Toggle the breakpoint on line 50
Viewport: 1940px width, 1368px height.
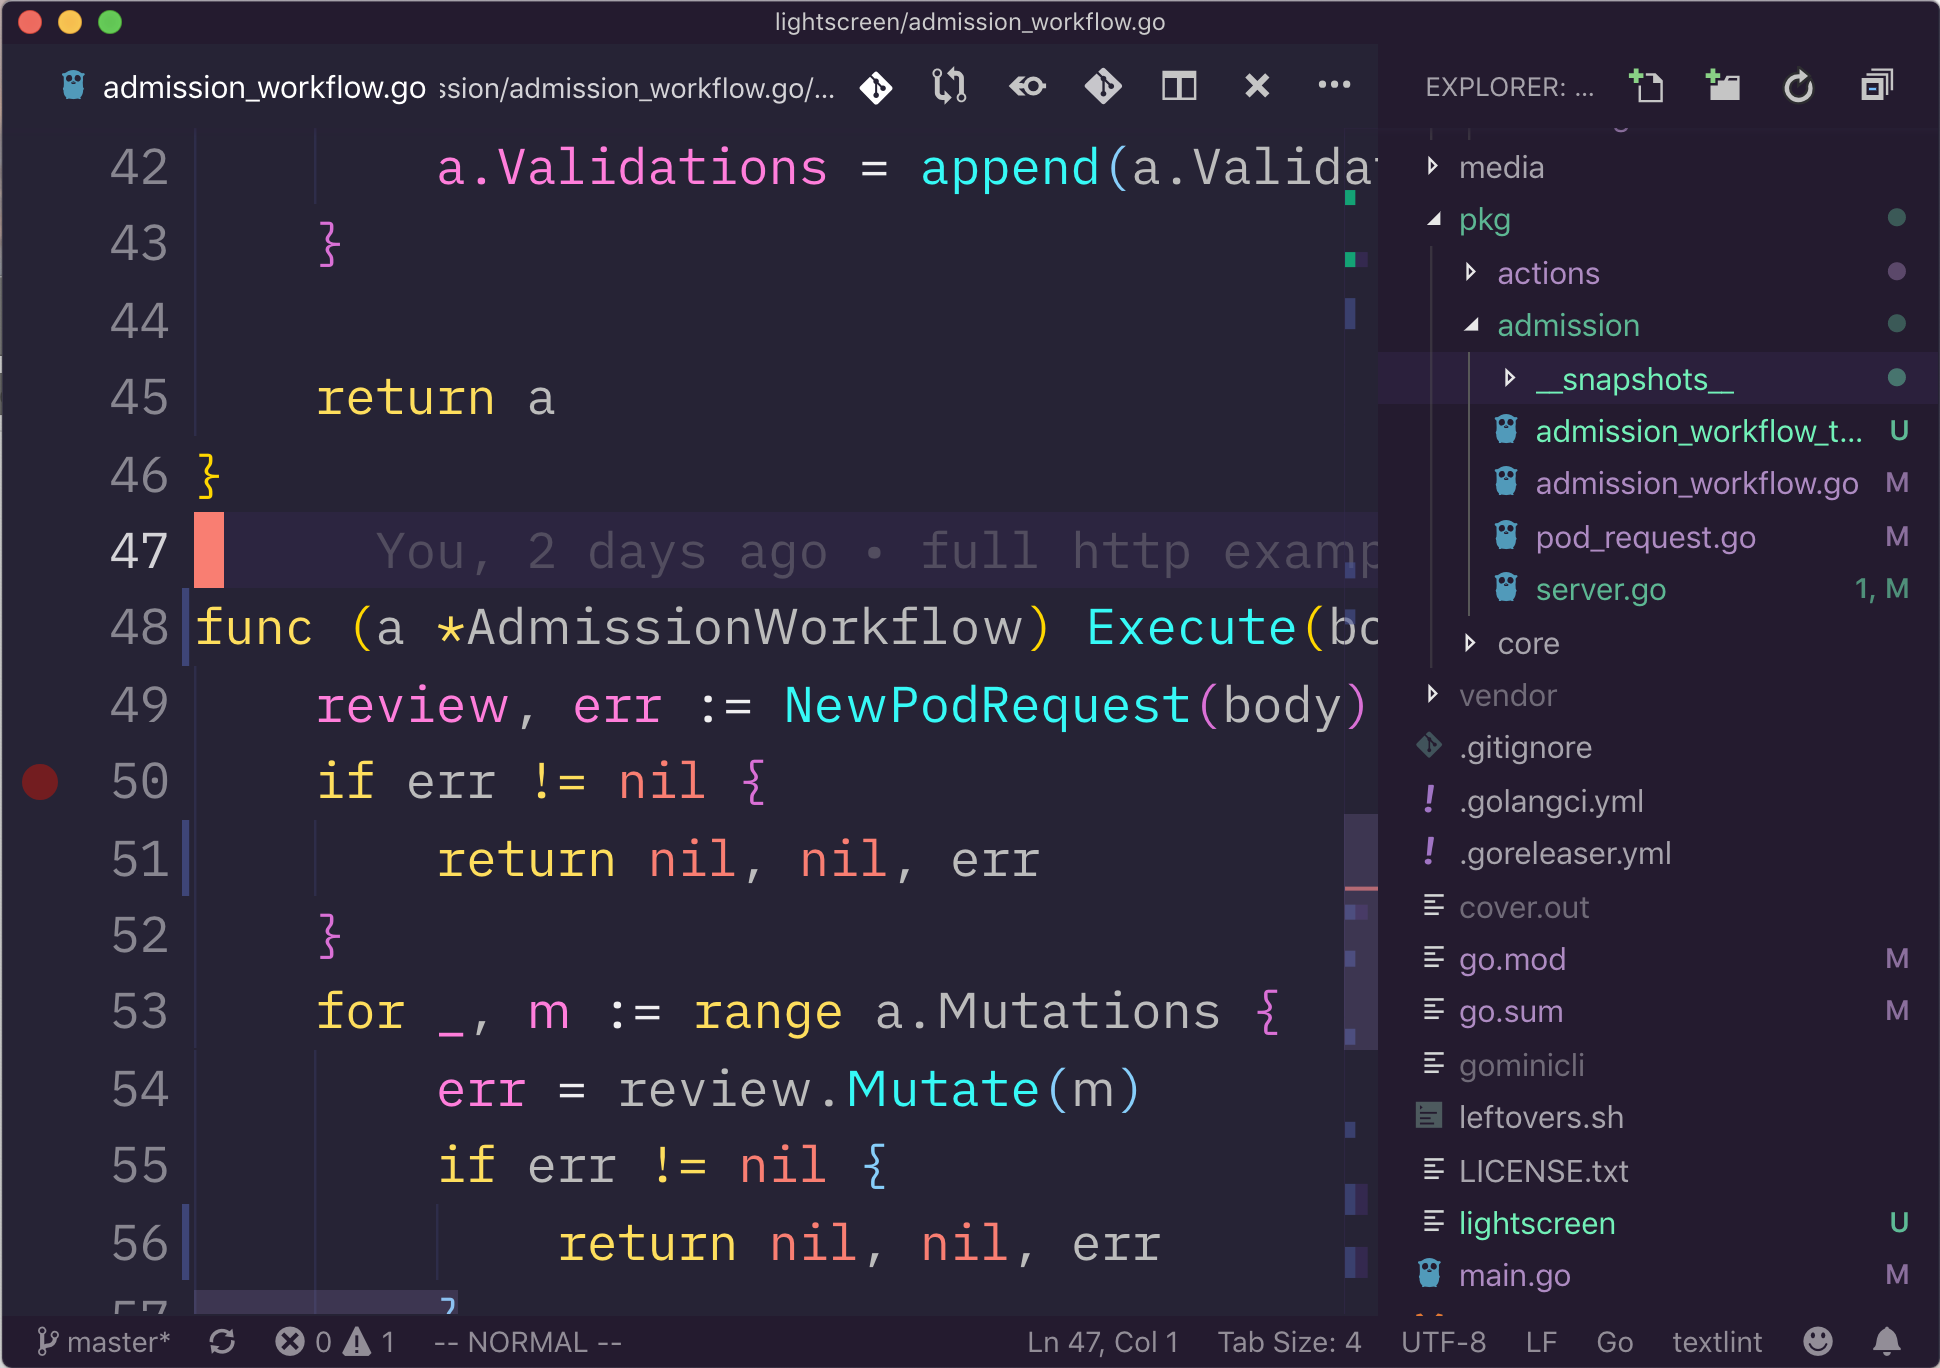click(x=40, y=782)
